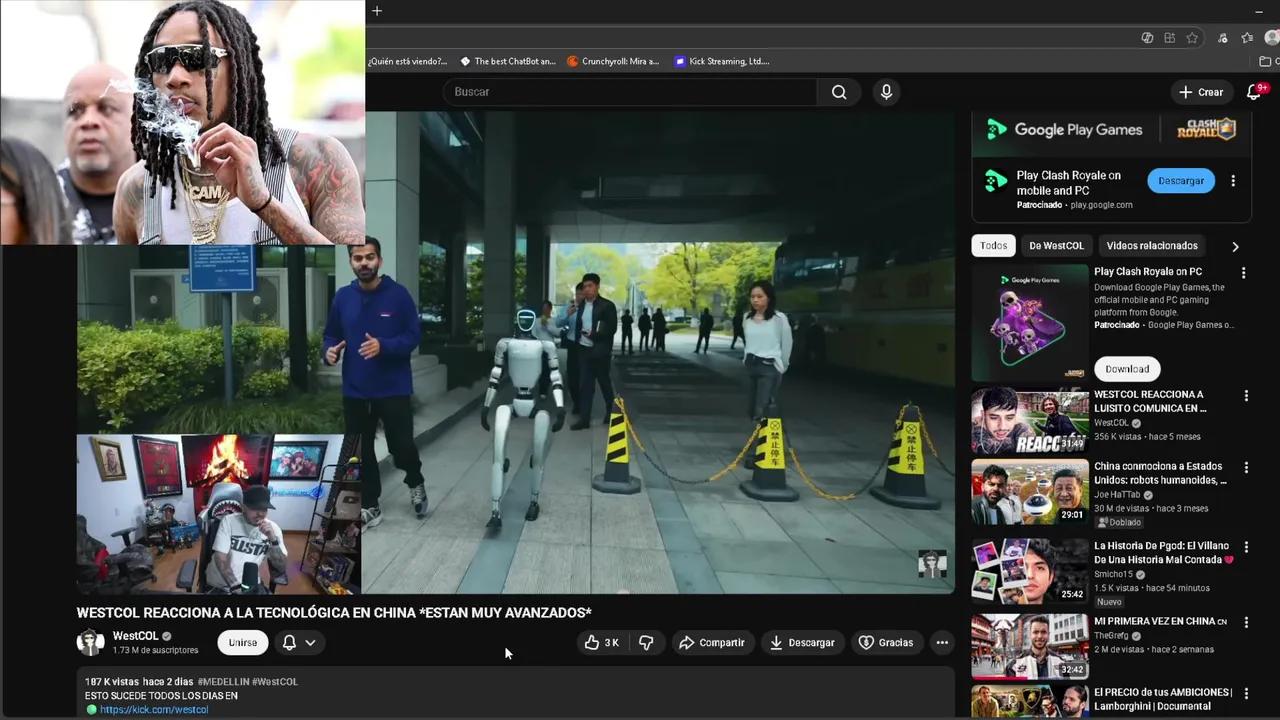Open The best ChatBot bookmark
Viewport: 1280px width, 720px height.
click(507, 61)
